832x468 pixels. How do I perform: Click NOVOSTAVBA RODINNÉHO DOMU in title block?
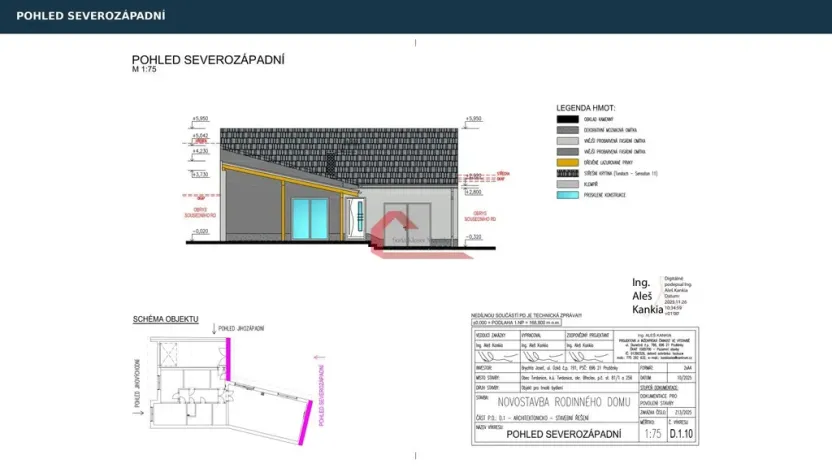click(x=564, y=402)
